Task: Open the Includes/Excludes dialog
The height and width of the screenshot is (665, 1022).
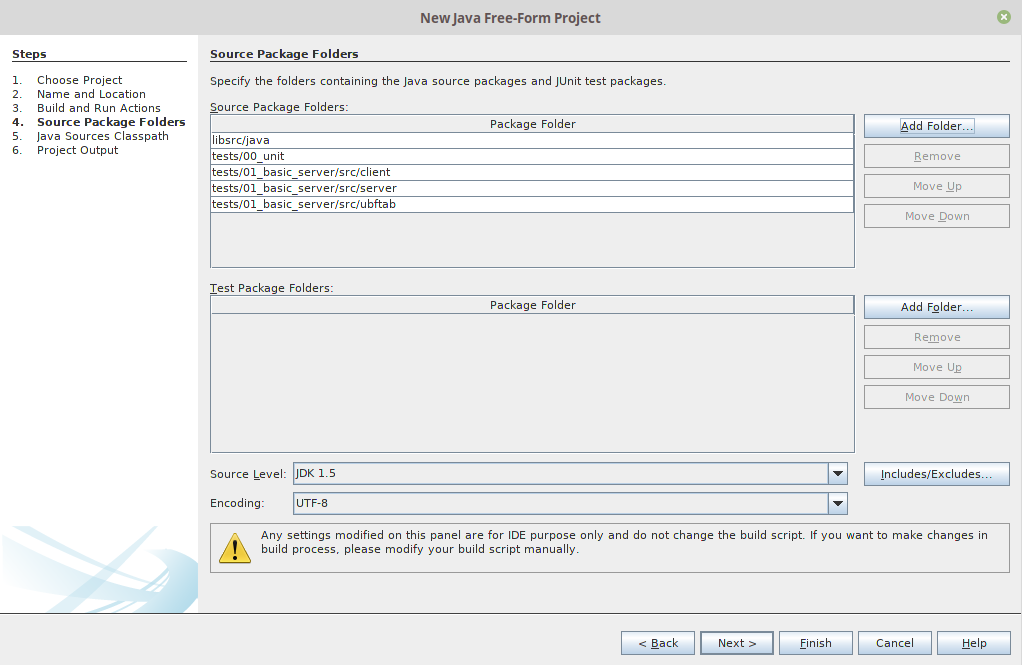Action: pos(936,474)
